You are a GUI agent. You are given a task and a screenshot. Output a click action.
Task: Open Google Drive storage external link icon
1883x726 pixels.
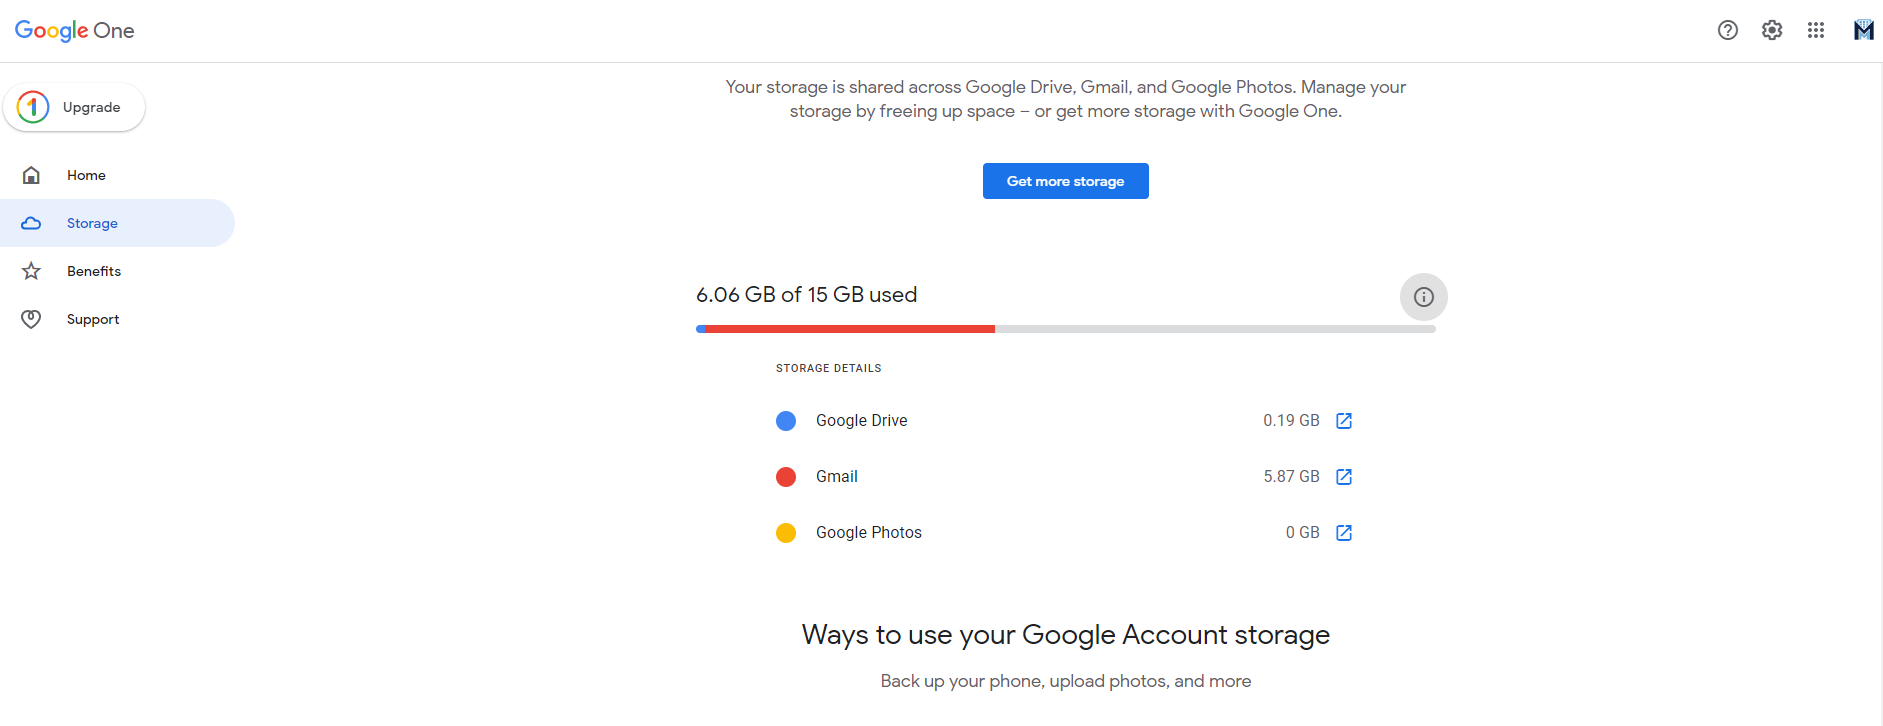tap(1344, 421)
